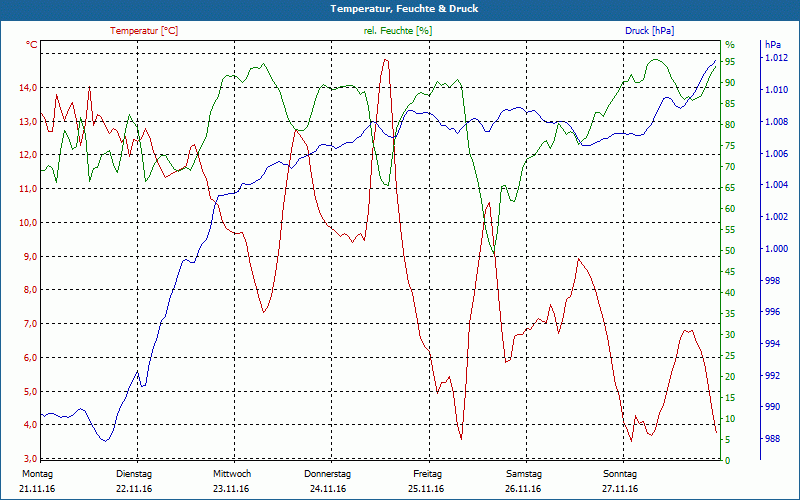Click the '70' humidity axis value

pyautogui.click(x=730, y=166)
